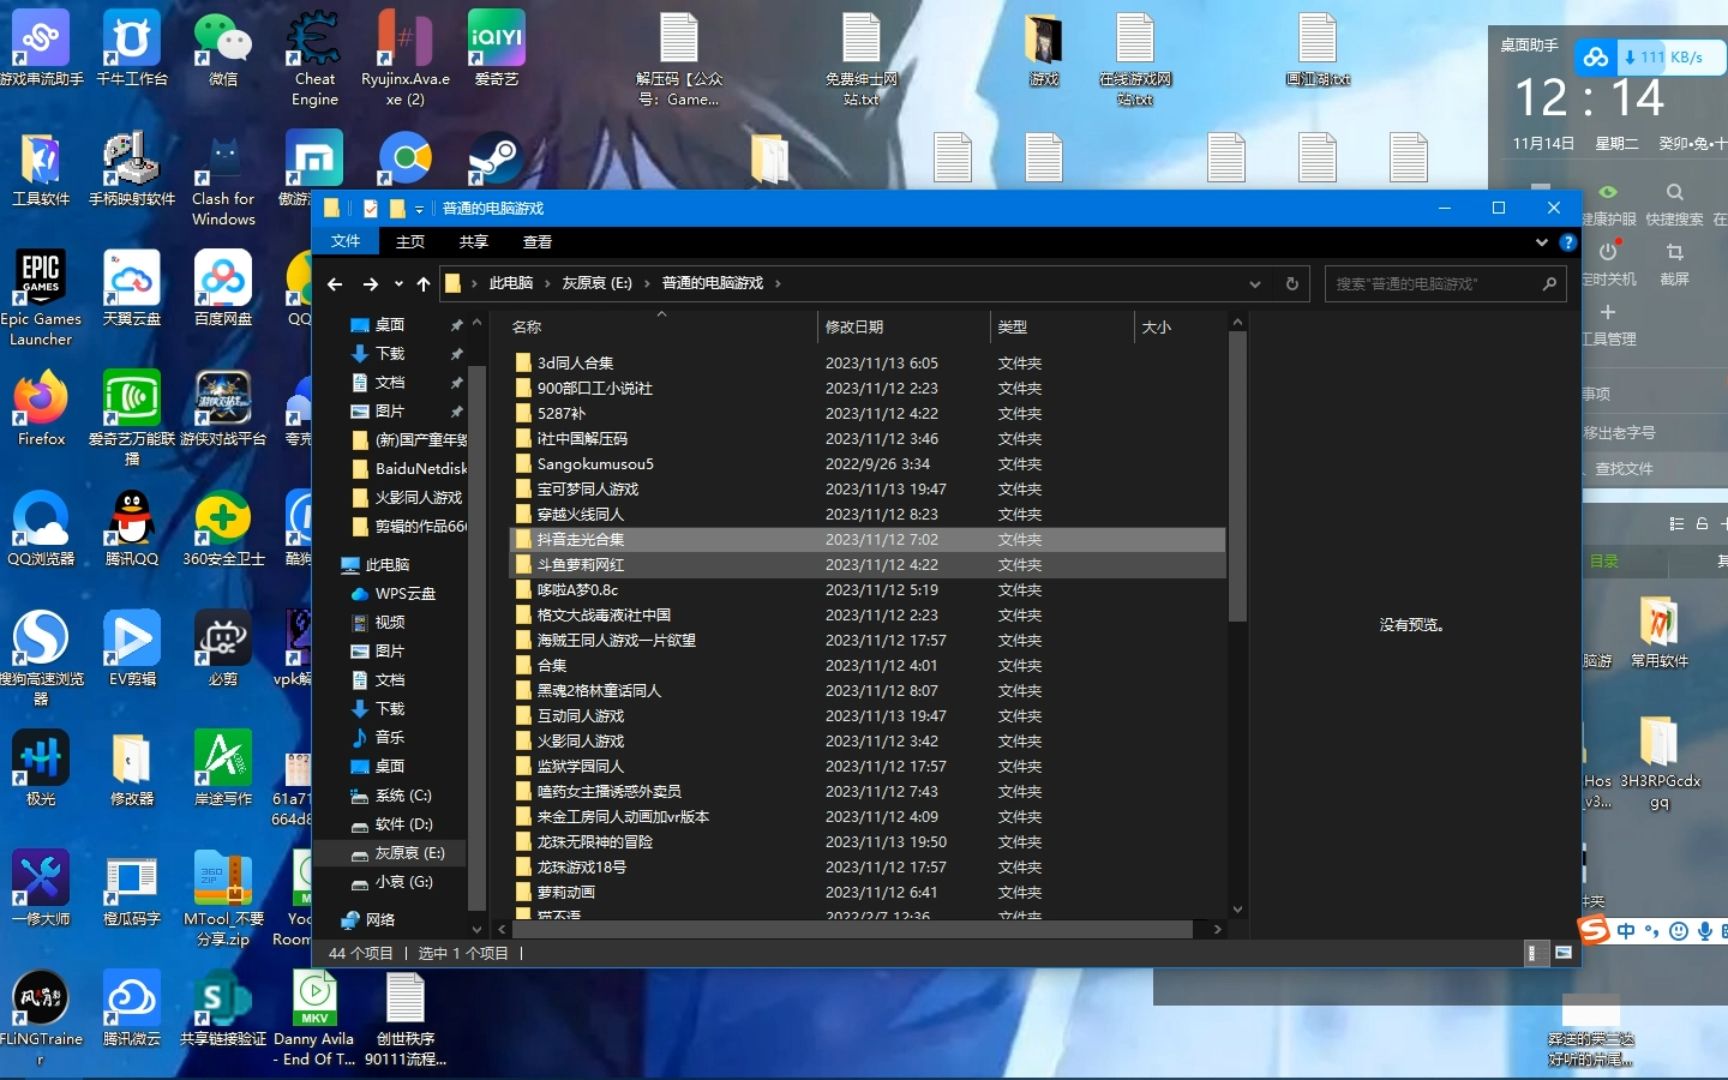Click 截屏 in desktop assistant panel

point(1675,263)
